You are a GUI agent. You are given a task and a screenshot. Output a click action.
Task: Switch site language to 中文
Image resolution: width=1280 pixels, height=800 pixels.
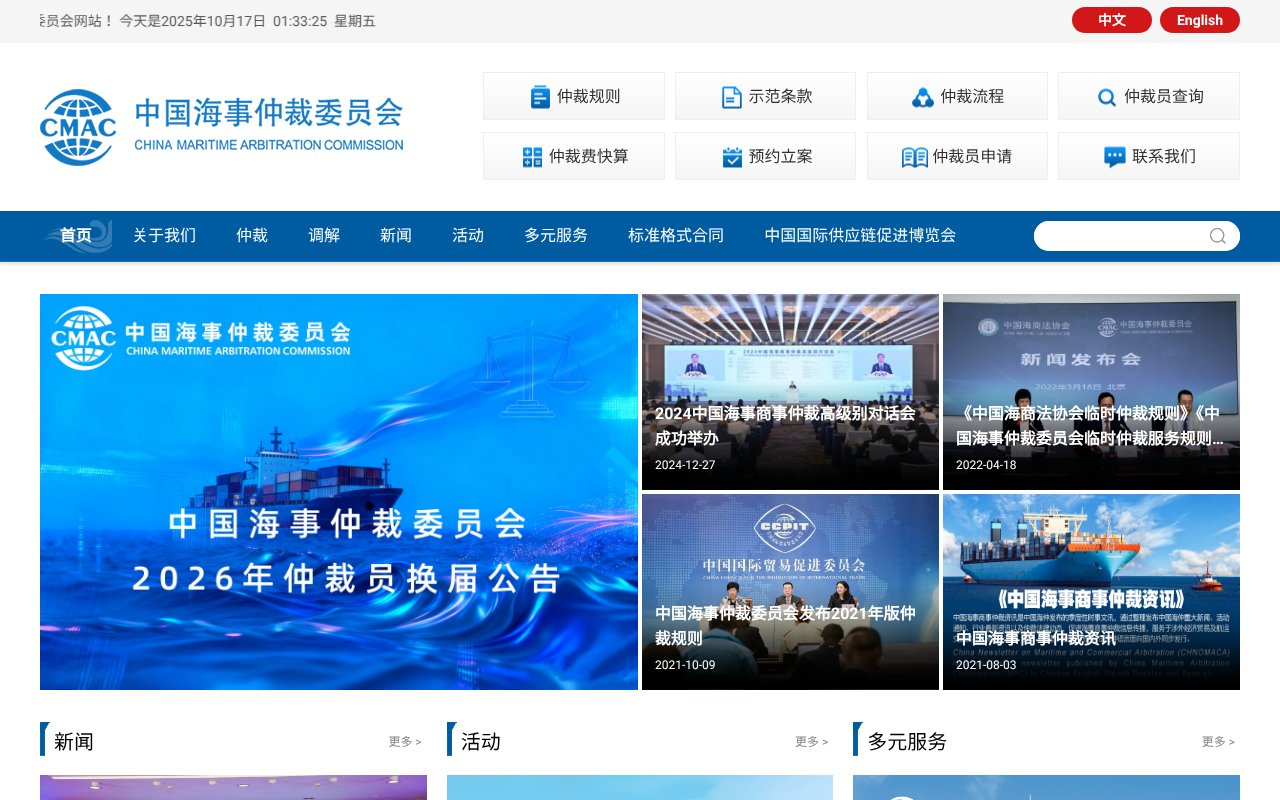point(1111,20)
